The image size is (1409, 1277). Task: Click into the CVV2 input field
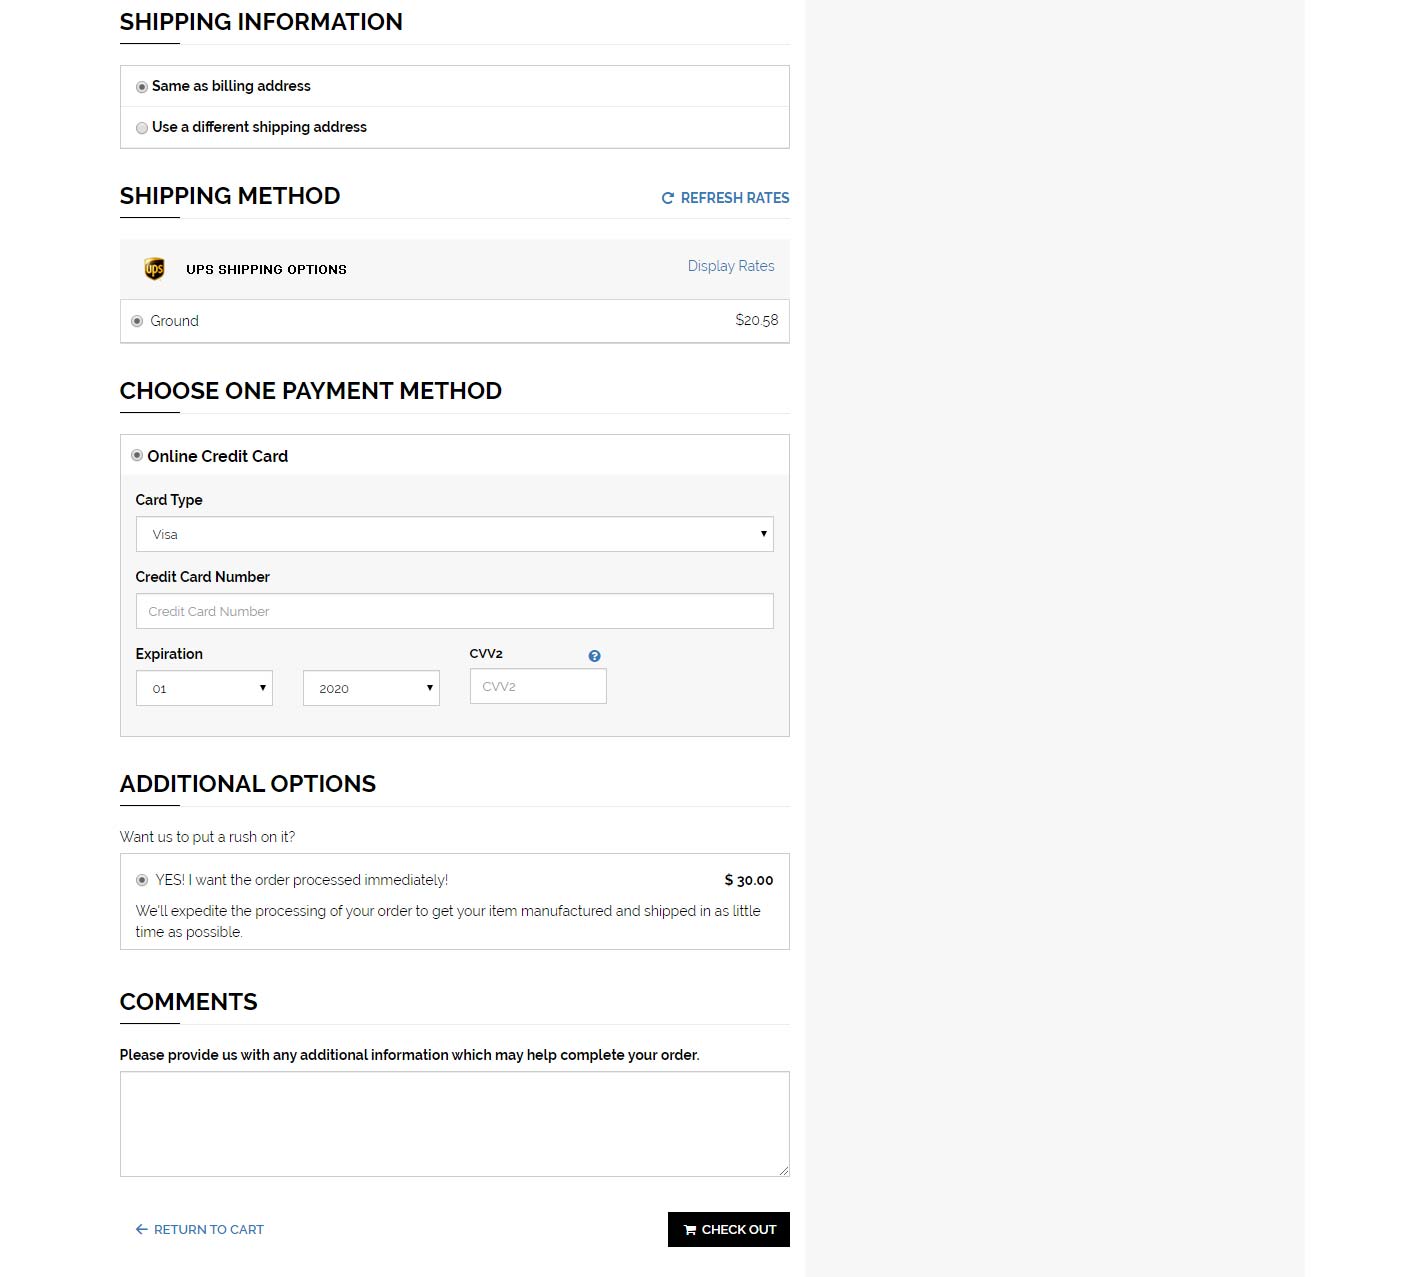(x=538, y=686)
